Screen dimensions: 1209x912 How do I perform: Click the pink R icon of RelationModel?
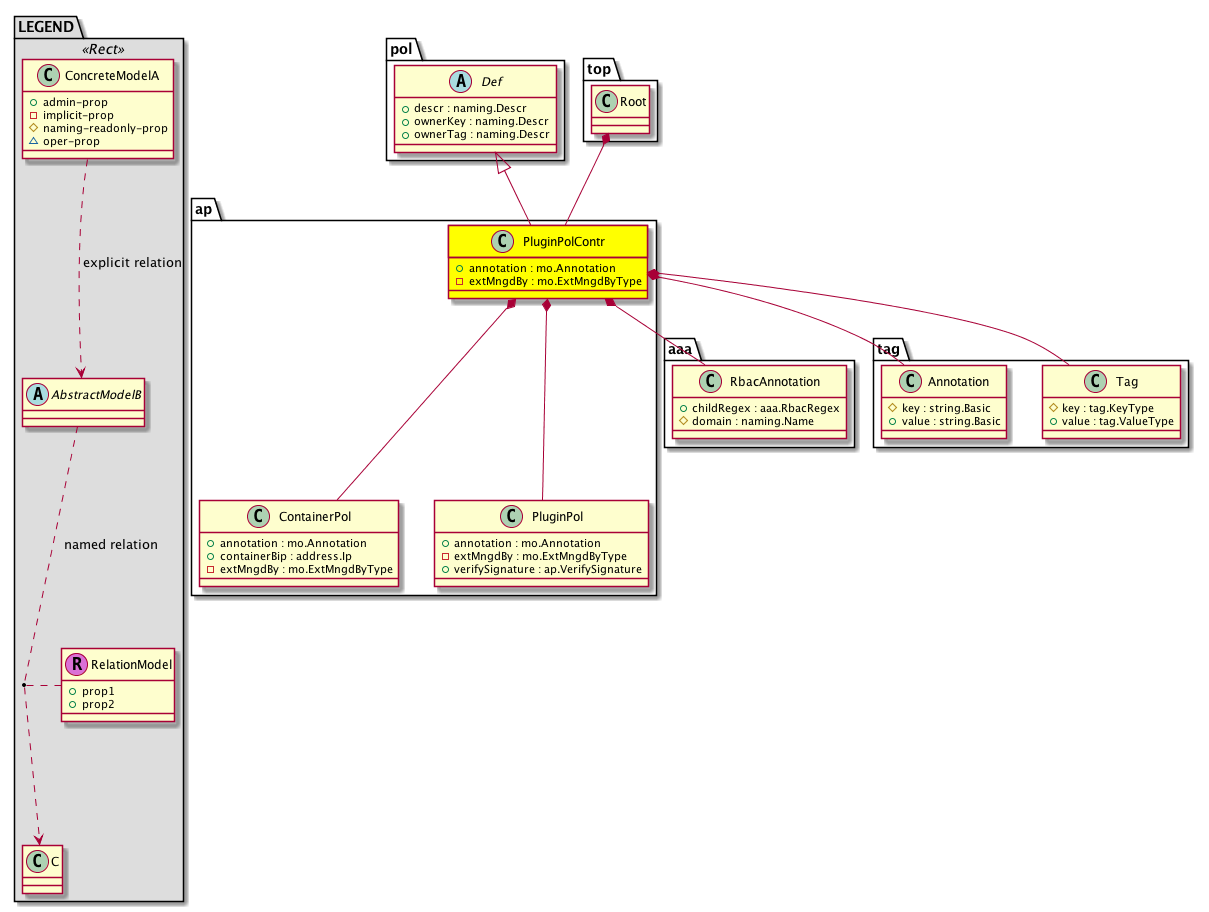pyautogui.click(x=76, y=664)
